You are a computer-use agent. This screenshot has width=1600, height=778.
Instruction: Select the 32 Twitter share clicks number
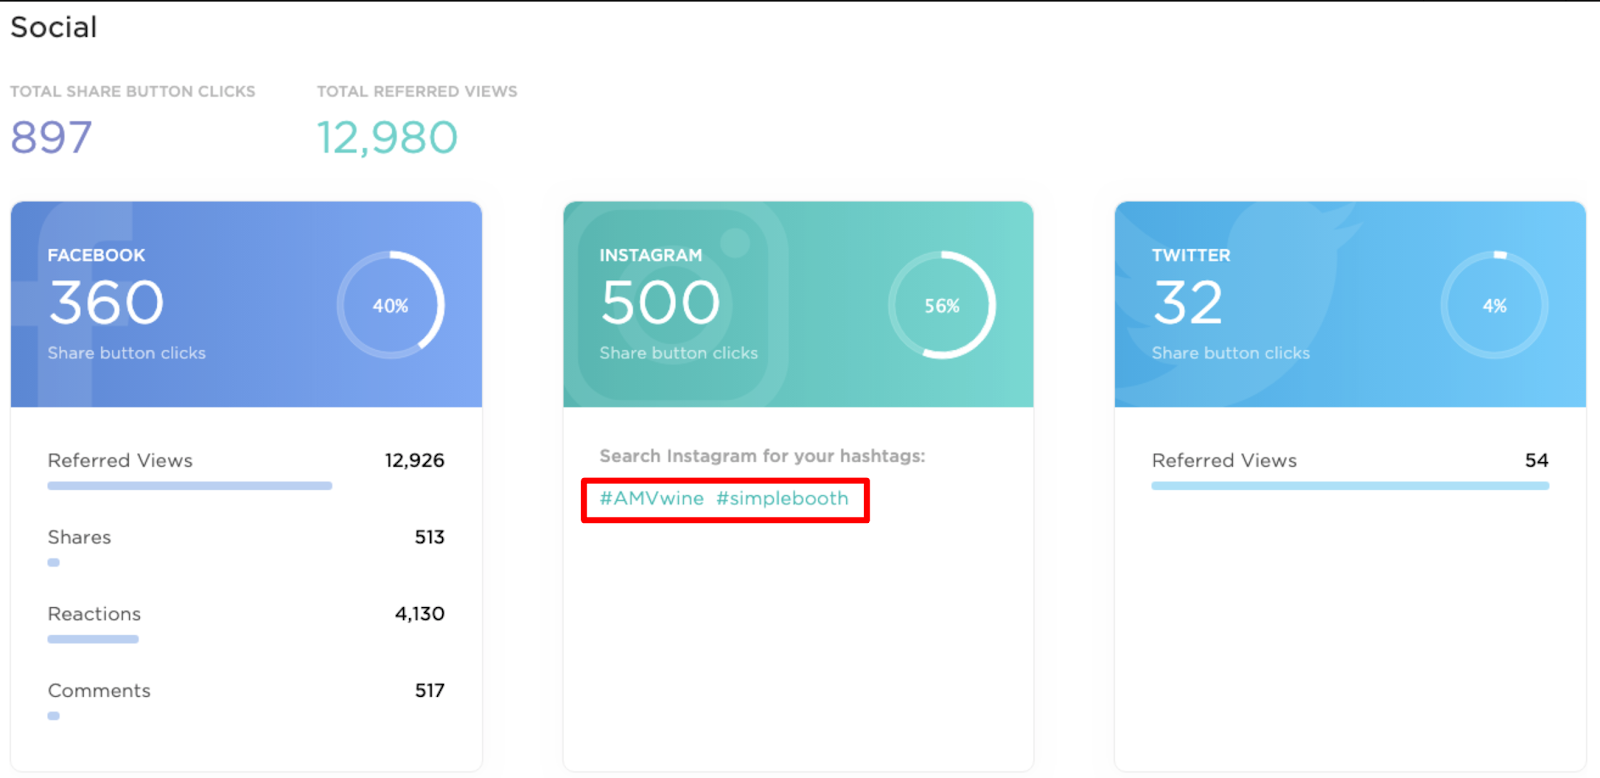(1188, 302)
